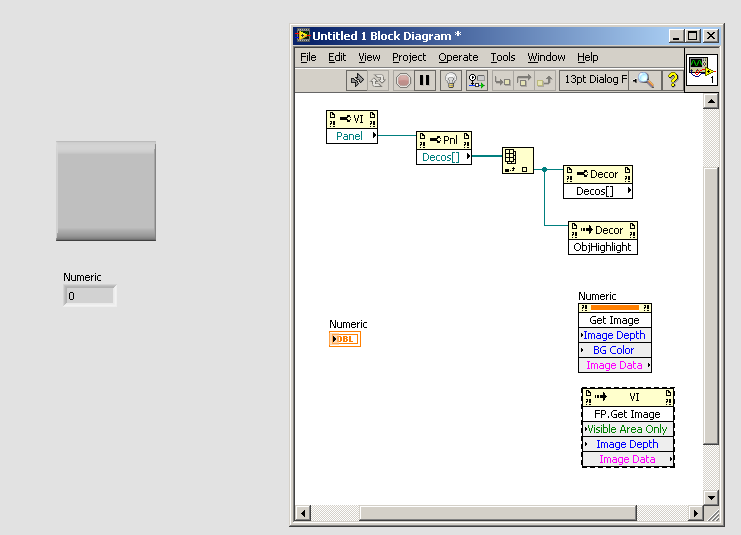
Task: Click the Run arrow button
Action: coord(357,80)
